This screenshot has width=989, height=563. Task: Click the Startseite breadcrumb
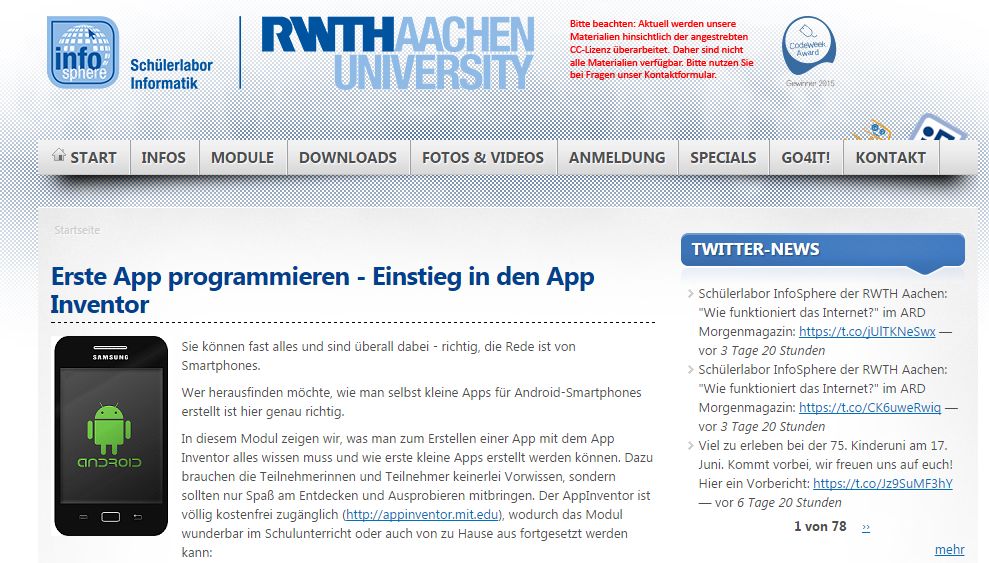coord(77,230)
